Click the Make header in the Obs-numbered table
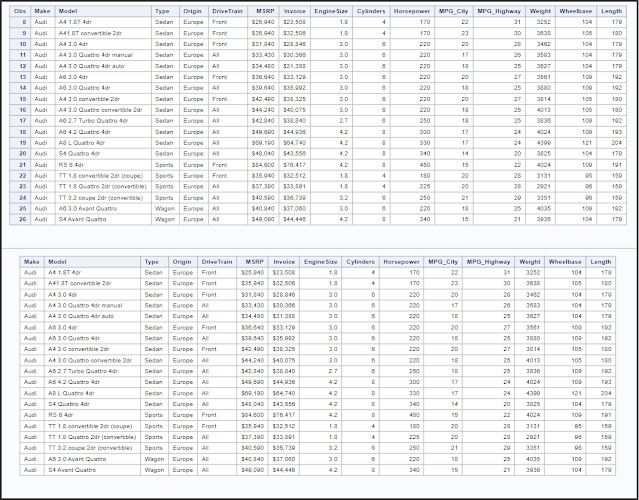Image resolution: width=639 pixels, height=500 pixels. tap(42, 11)
